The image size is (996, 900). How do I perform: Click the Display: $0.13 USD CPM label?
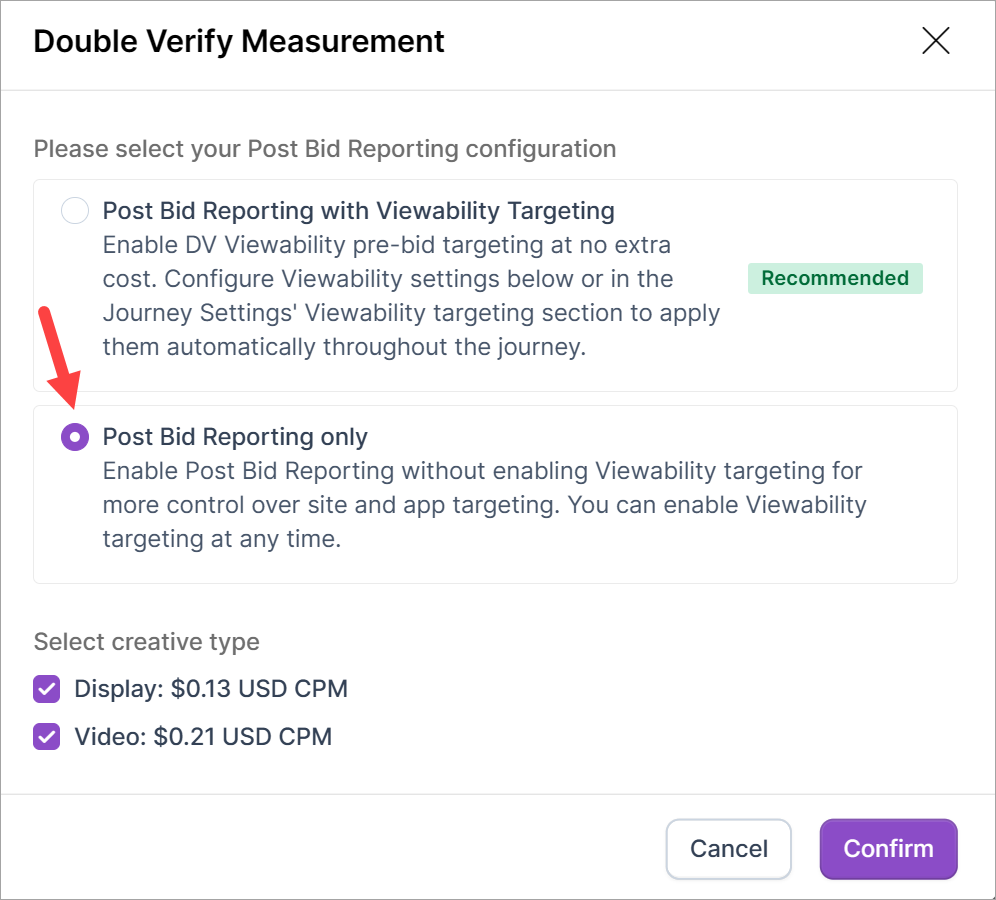coord(211,689)
